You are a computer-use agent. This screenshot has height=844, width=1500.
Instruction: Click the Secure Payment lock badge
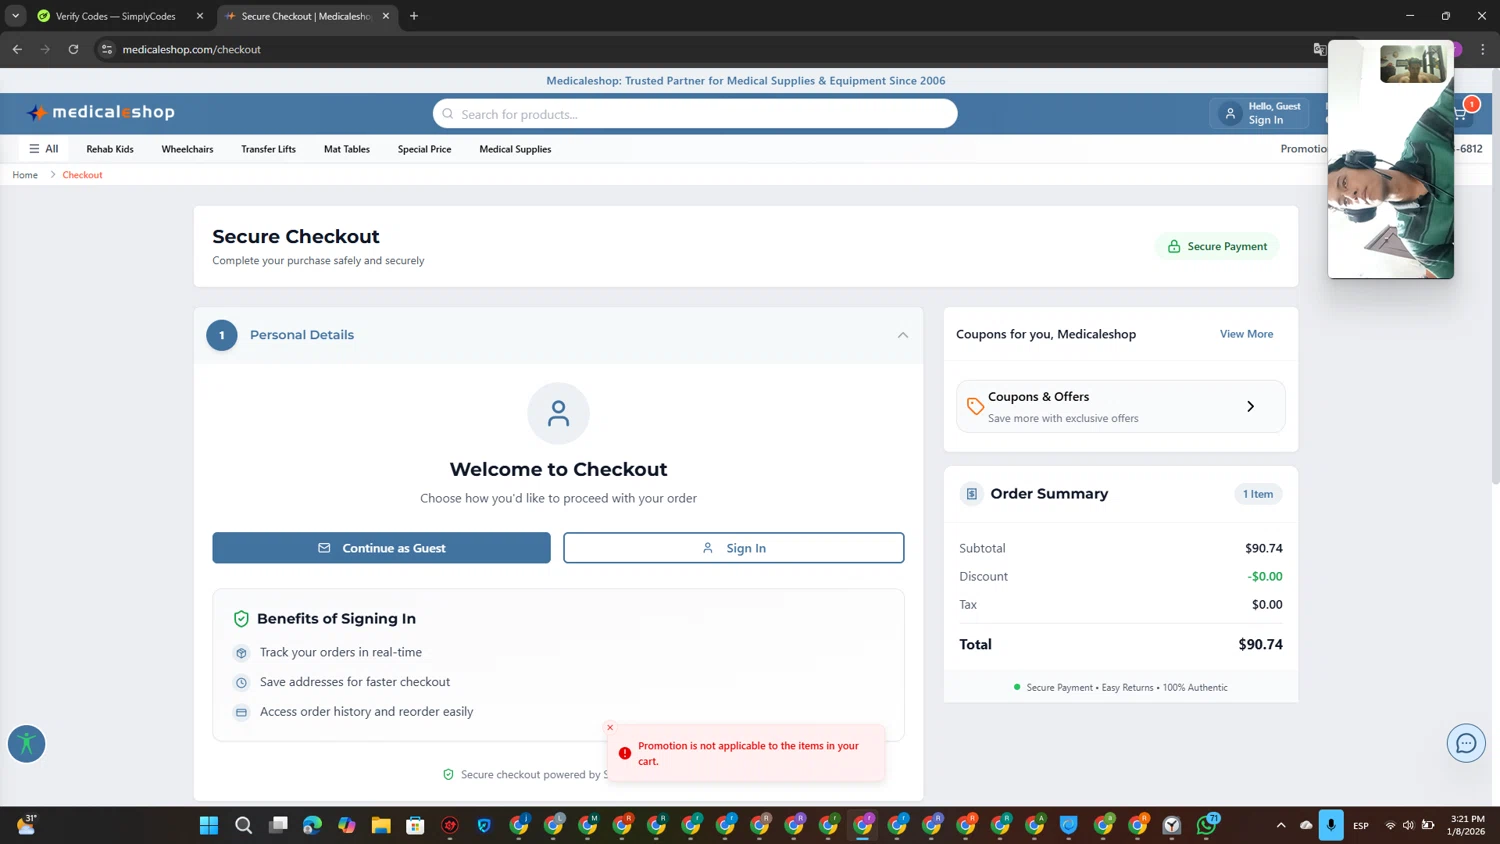pyautogui.click(x=1217, y=246)
